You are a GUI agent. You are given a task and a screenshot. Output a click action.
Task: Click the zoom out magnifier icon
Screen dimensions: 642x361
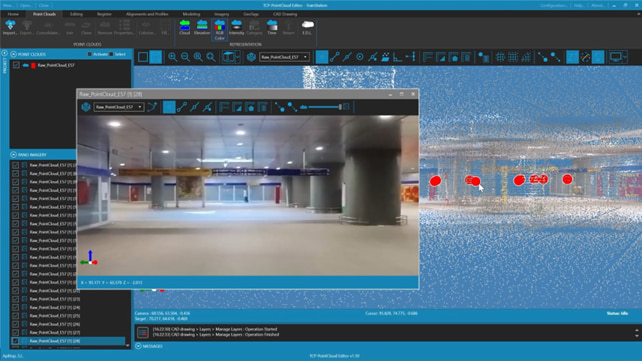coord(185,57)
